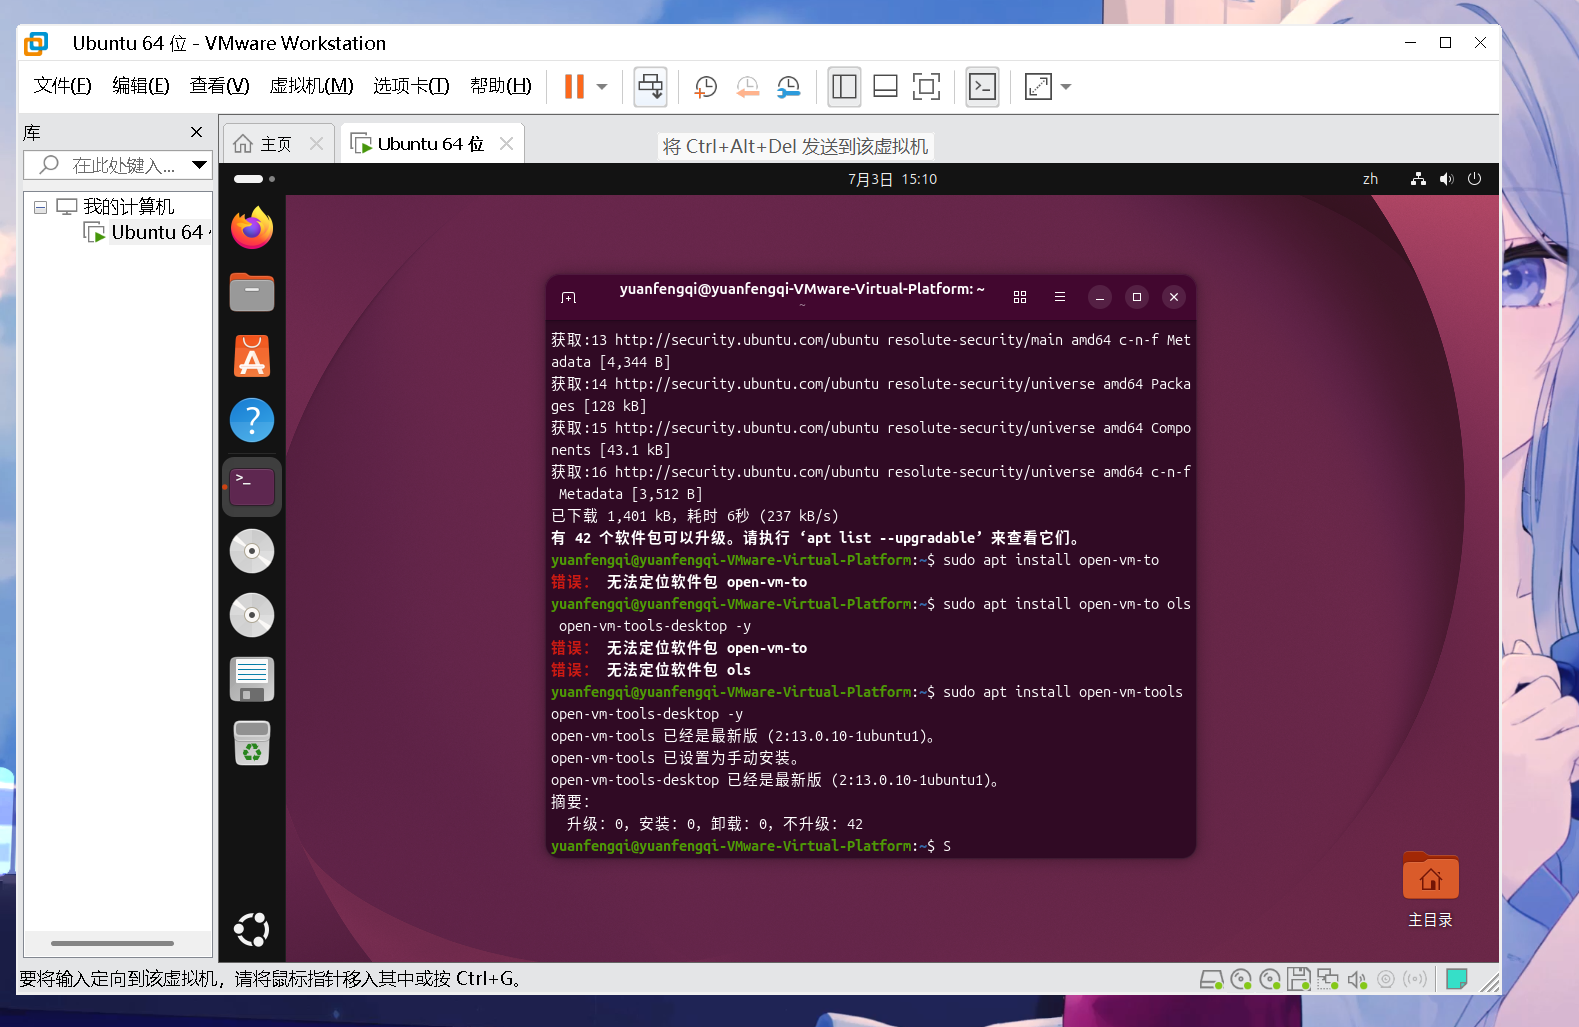
Task: Open the first disc icon in dock
Action: 252,551
